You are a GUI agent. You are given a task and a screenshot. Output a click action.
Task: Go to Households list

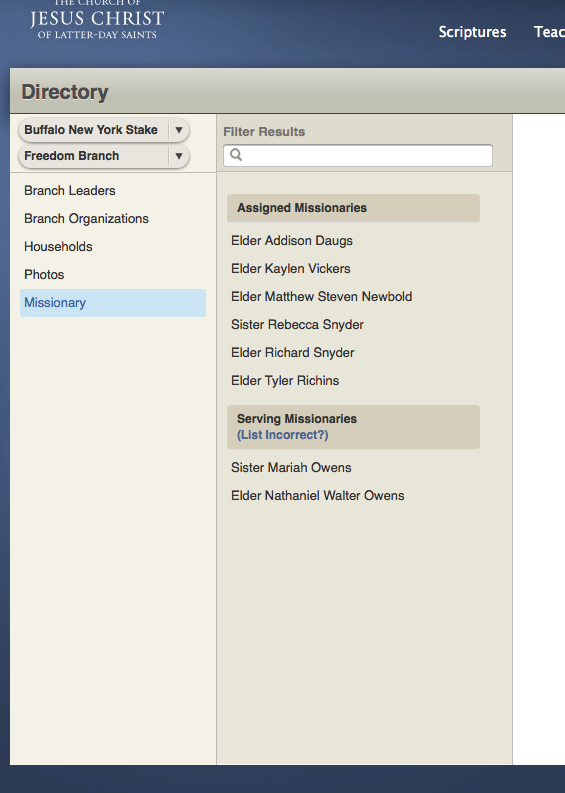(x=58, y=246)
